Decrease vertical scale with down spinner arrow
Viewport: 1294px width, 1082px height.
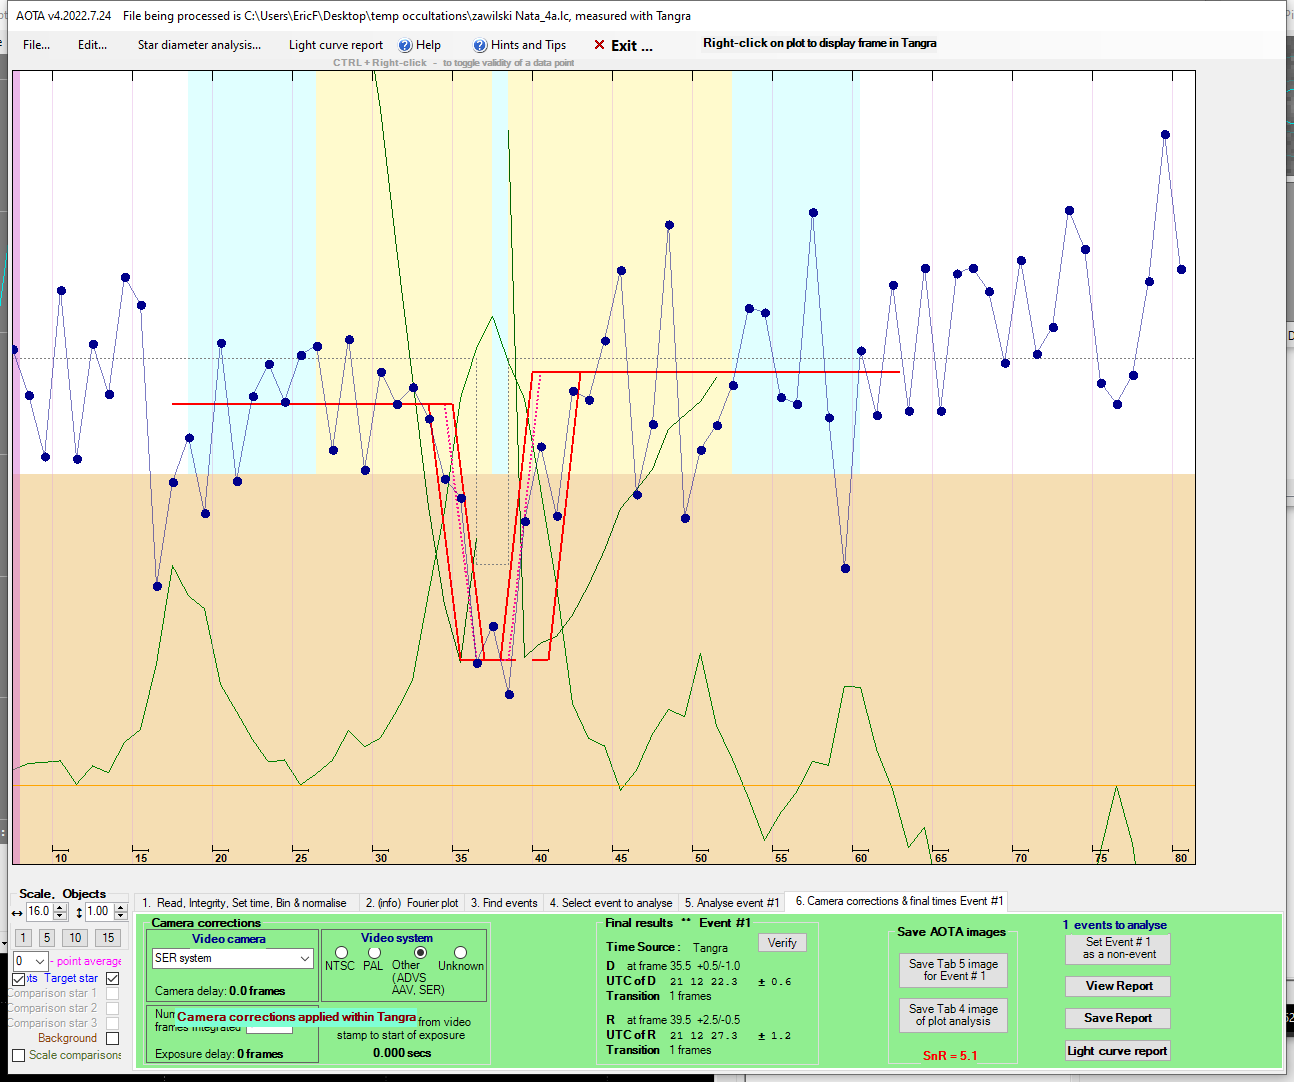pyautogui.click(x=121, y=916)
